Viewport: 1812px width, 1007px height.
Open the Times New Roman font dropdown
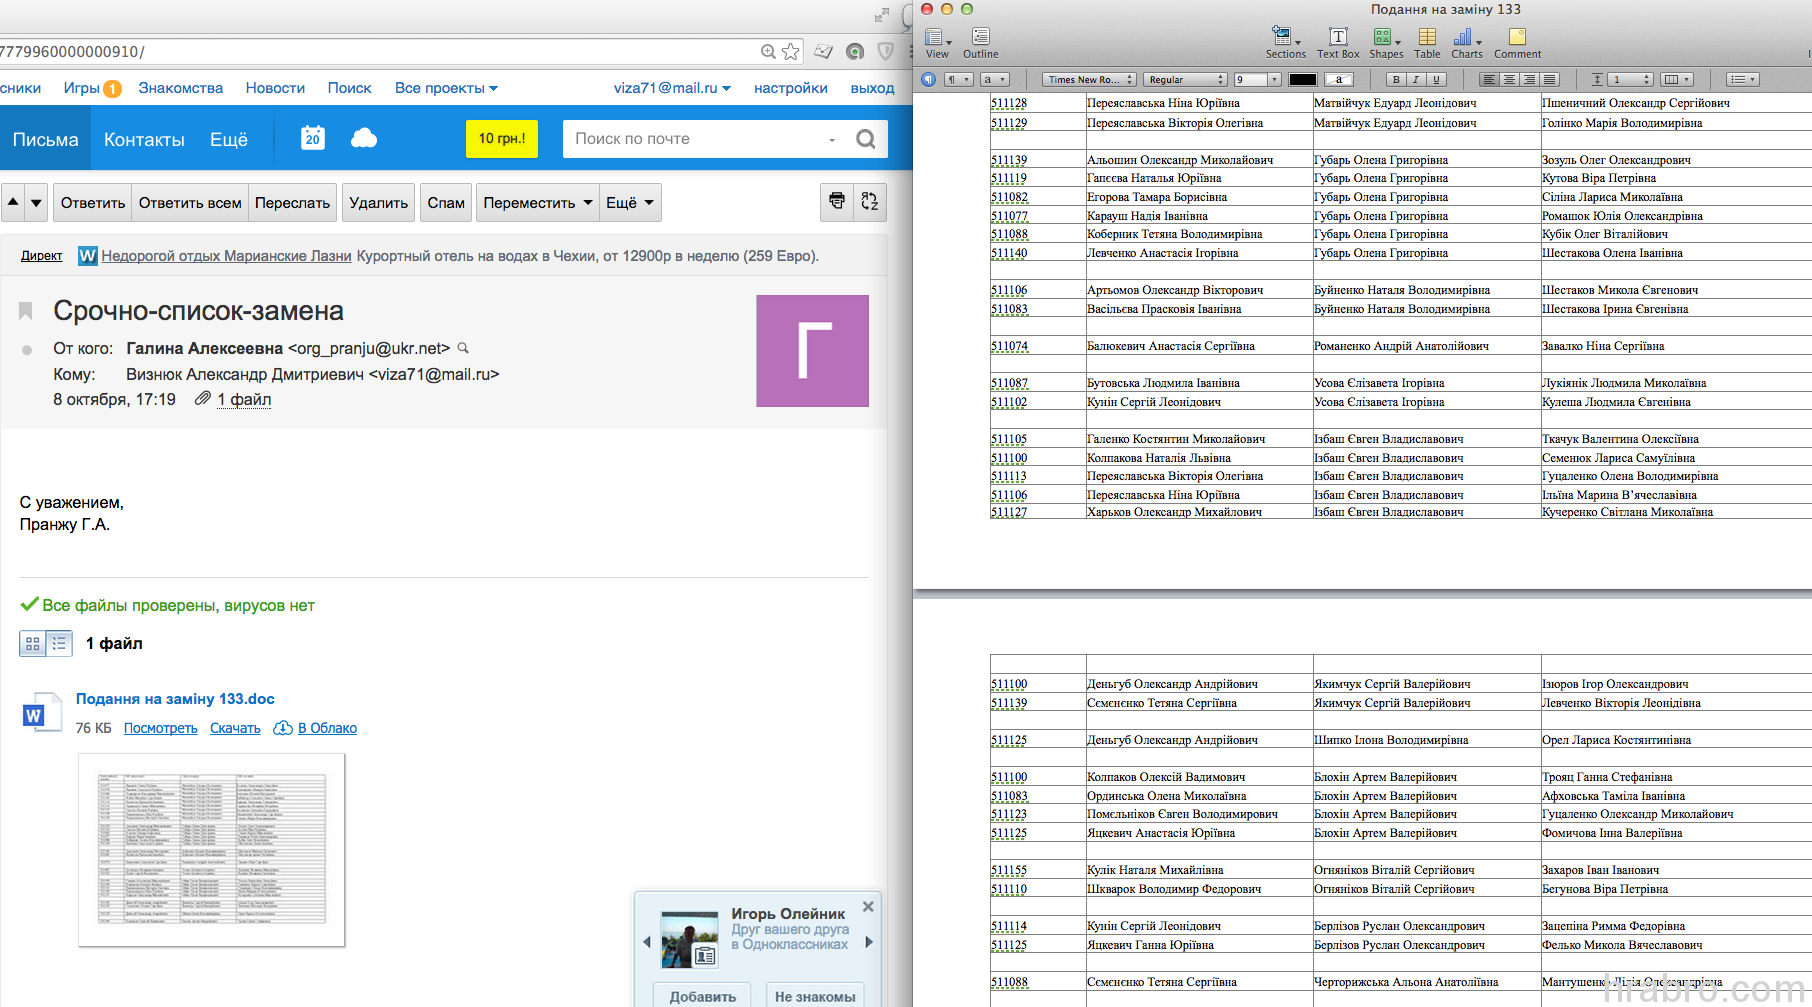point(1089,80)
